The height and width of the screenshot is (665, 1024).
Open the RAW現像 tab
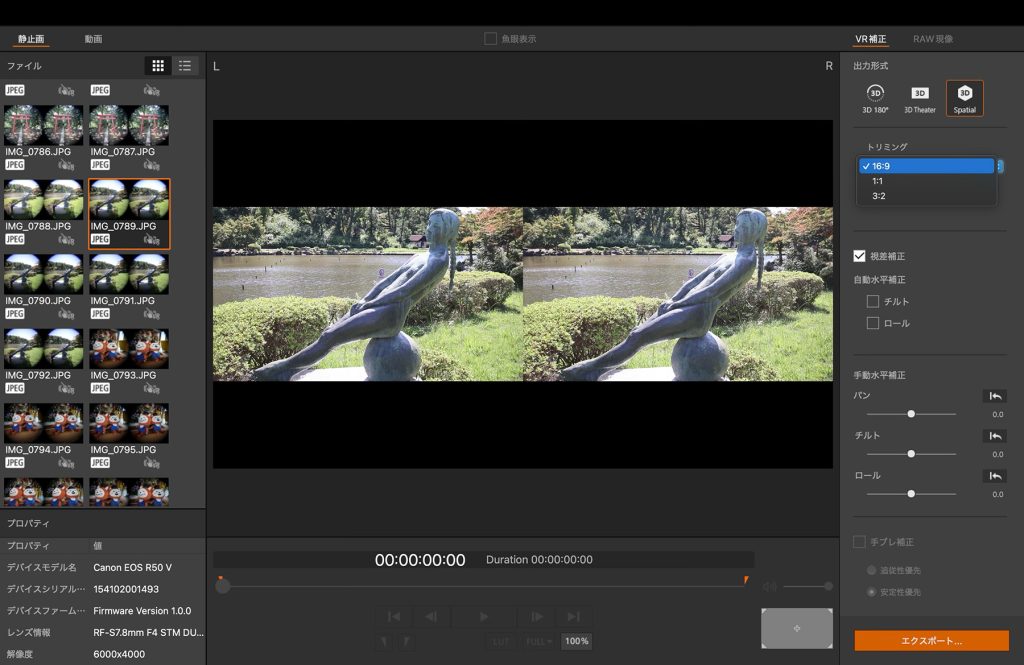(x=932, y=39)
